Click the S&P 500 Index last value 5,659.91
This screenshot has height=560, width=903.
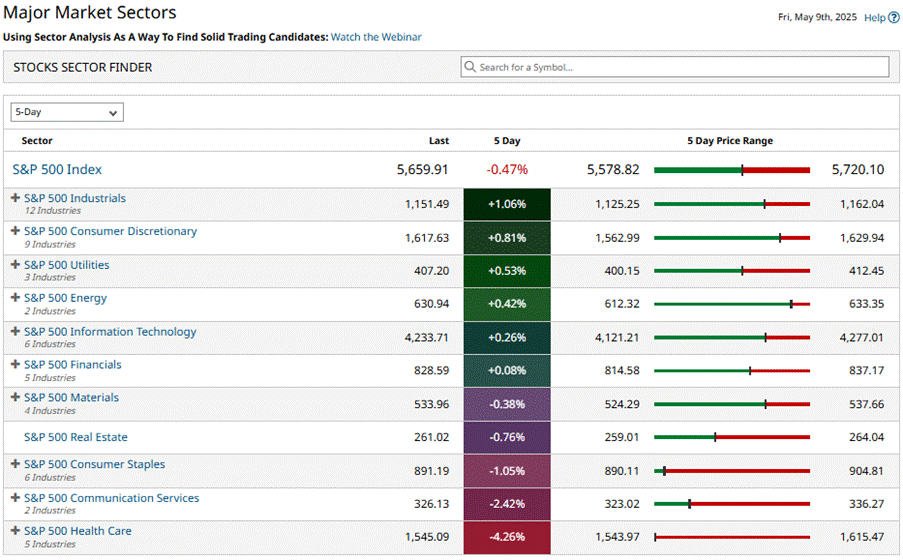[422, 169]
